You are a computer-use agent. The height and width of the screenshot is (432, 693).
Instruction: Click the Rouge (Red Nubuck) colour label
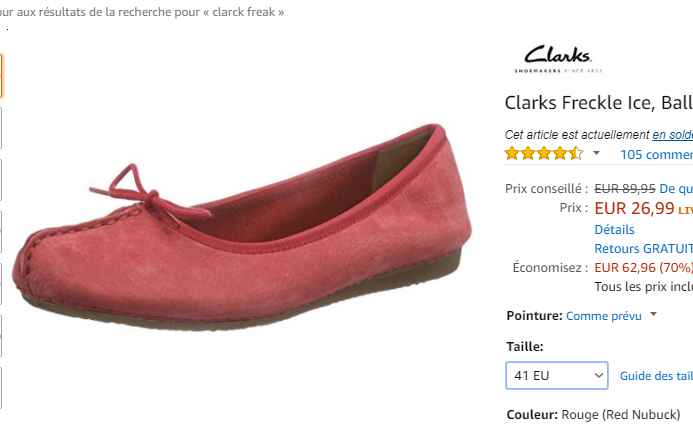(x=621, y=415)
